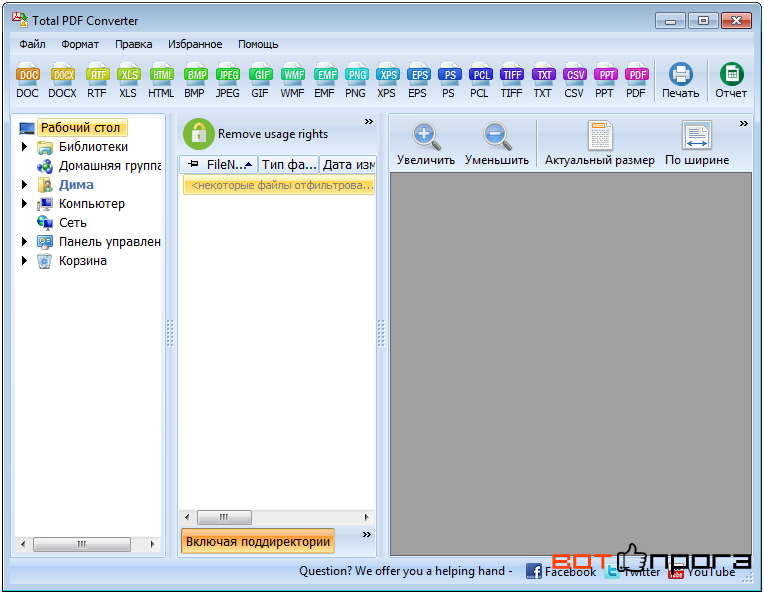Click the filtered files notice row

[279, 185]
